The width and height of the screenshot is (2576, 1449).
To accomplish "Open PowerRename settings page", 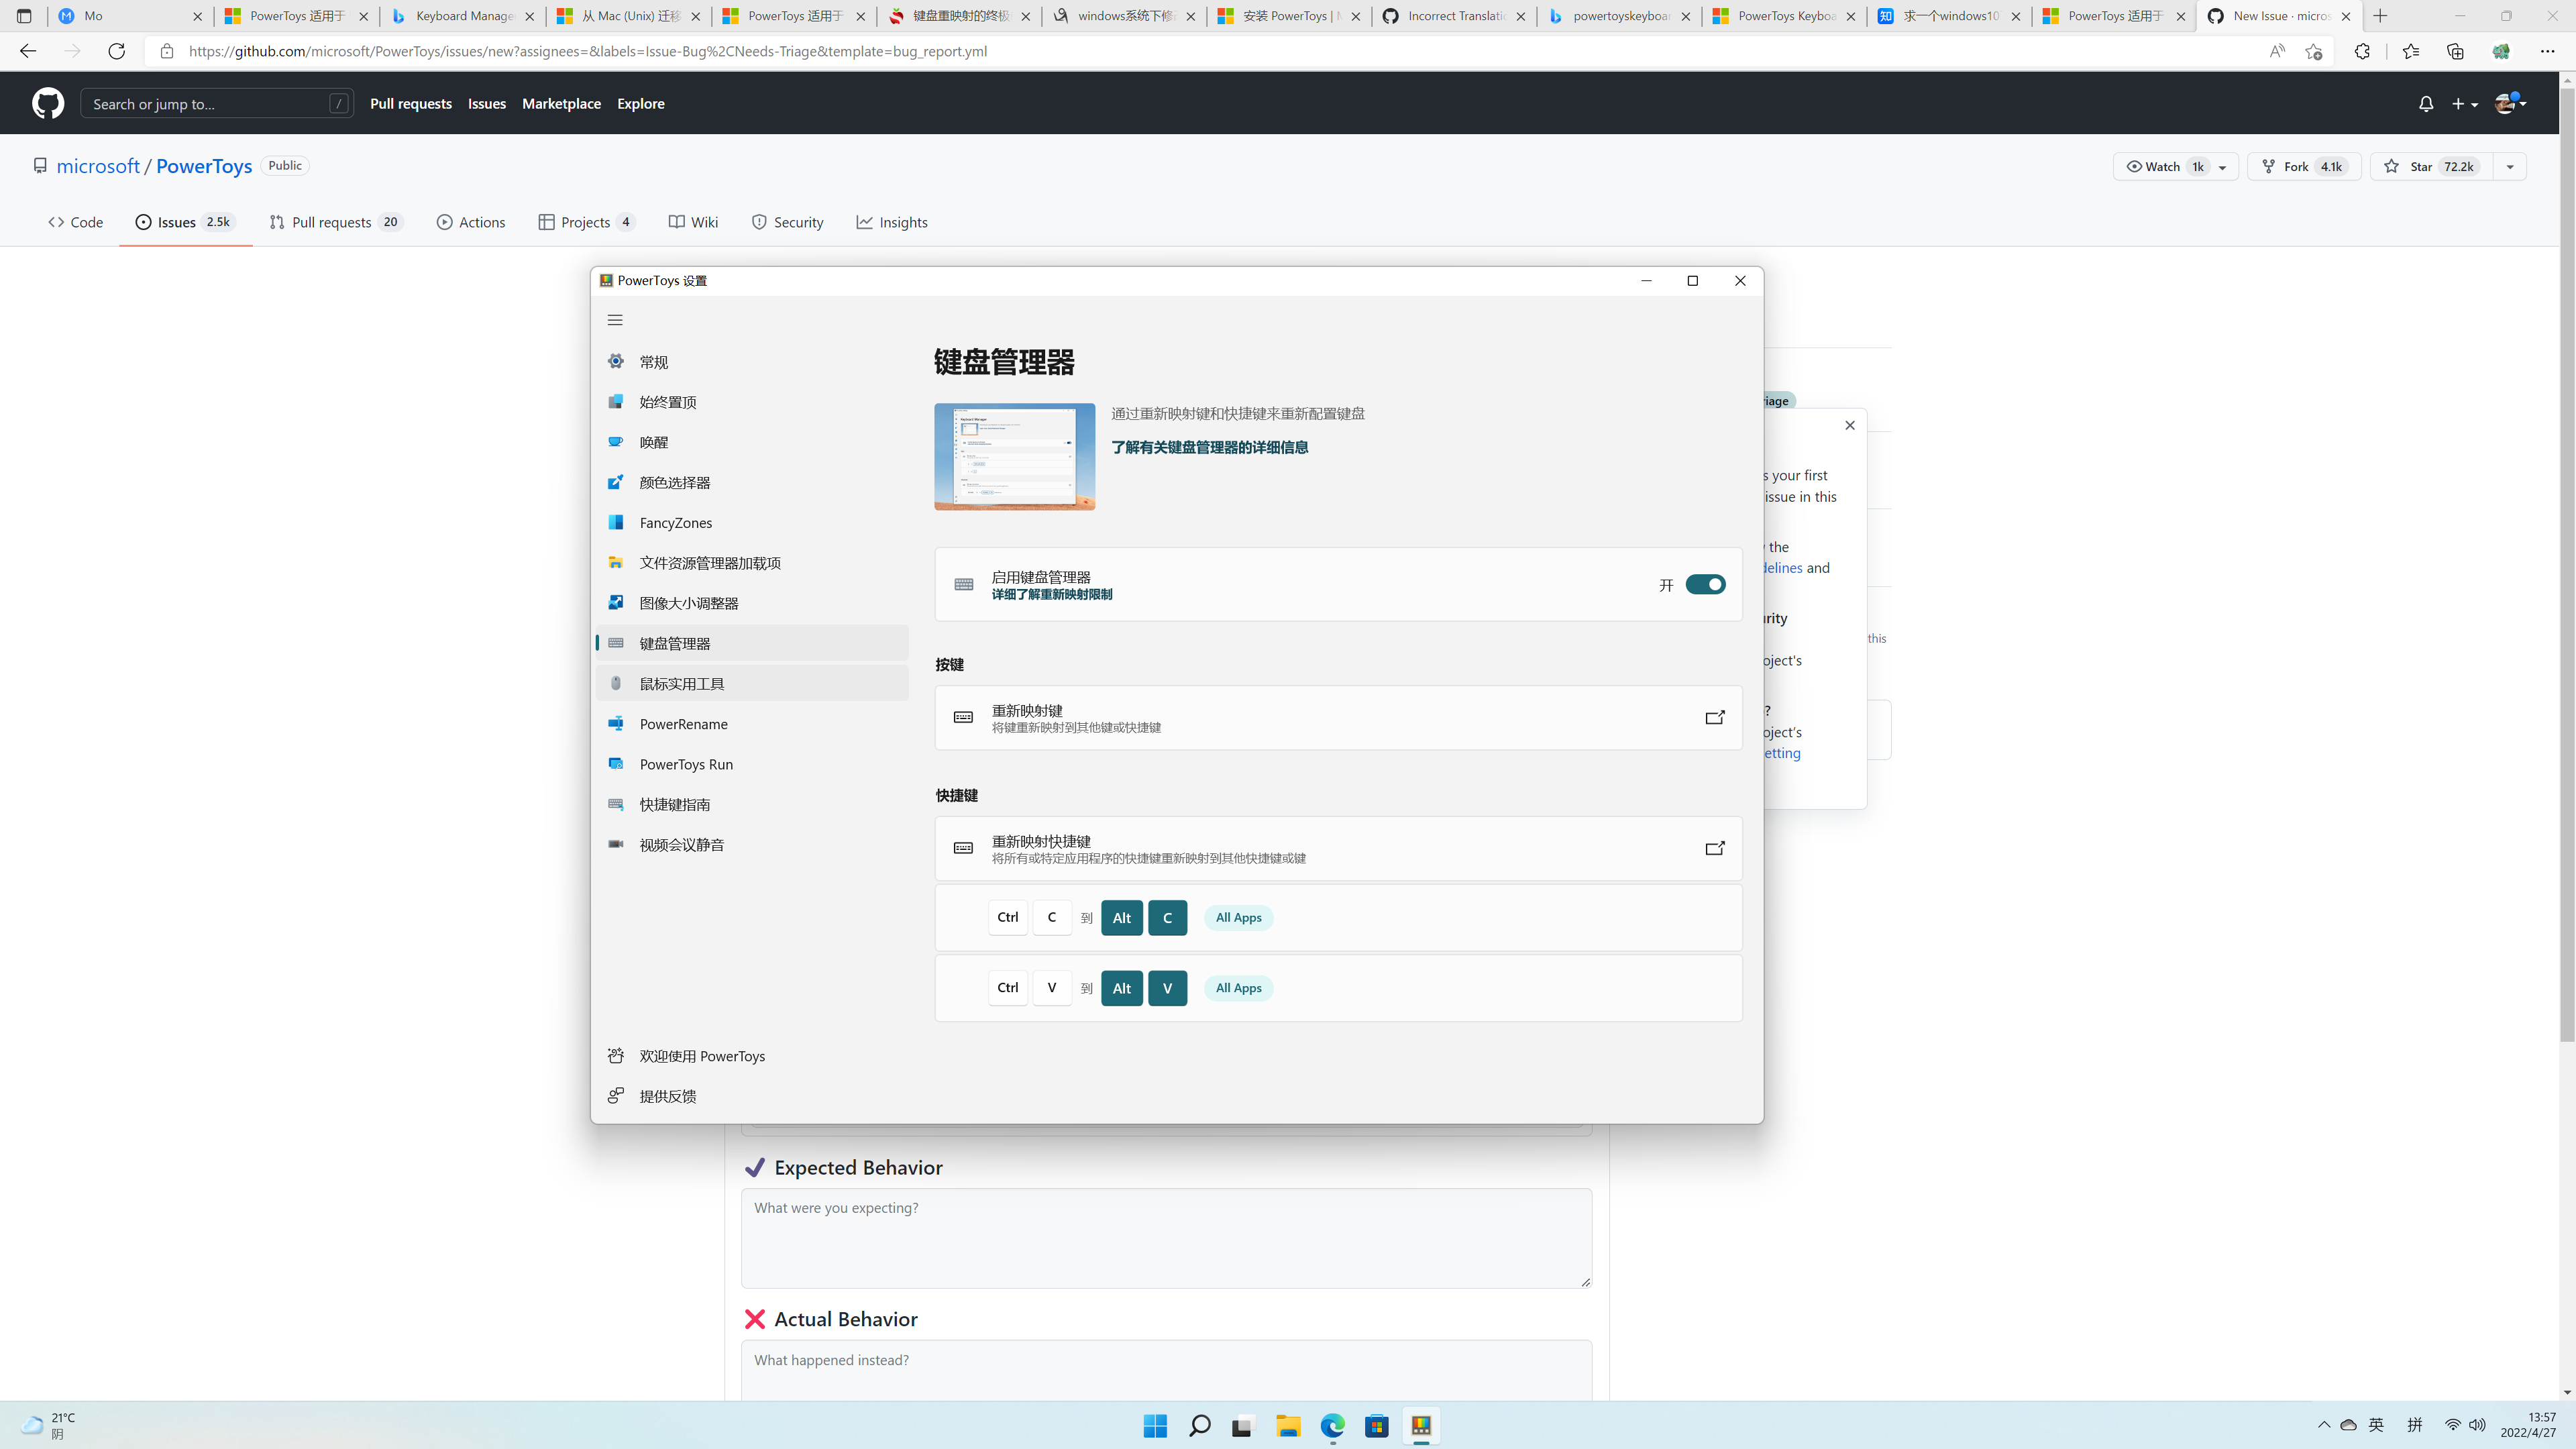I will click(x=752, y=724).
